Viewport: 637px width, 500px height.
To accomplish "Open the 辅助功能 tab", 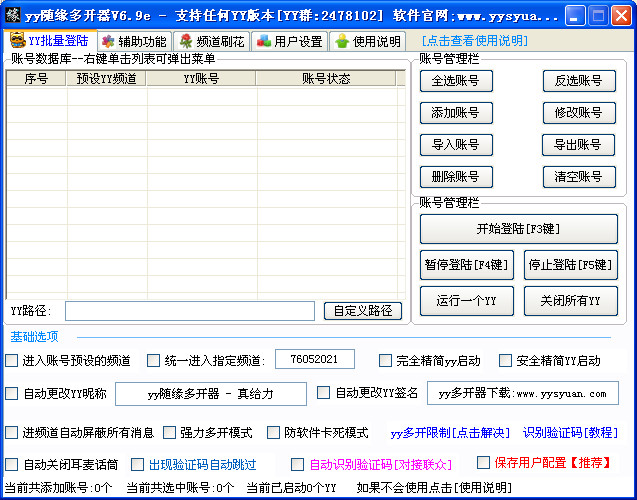I will (x=134, y=41).
